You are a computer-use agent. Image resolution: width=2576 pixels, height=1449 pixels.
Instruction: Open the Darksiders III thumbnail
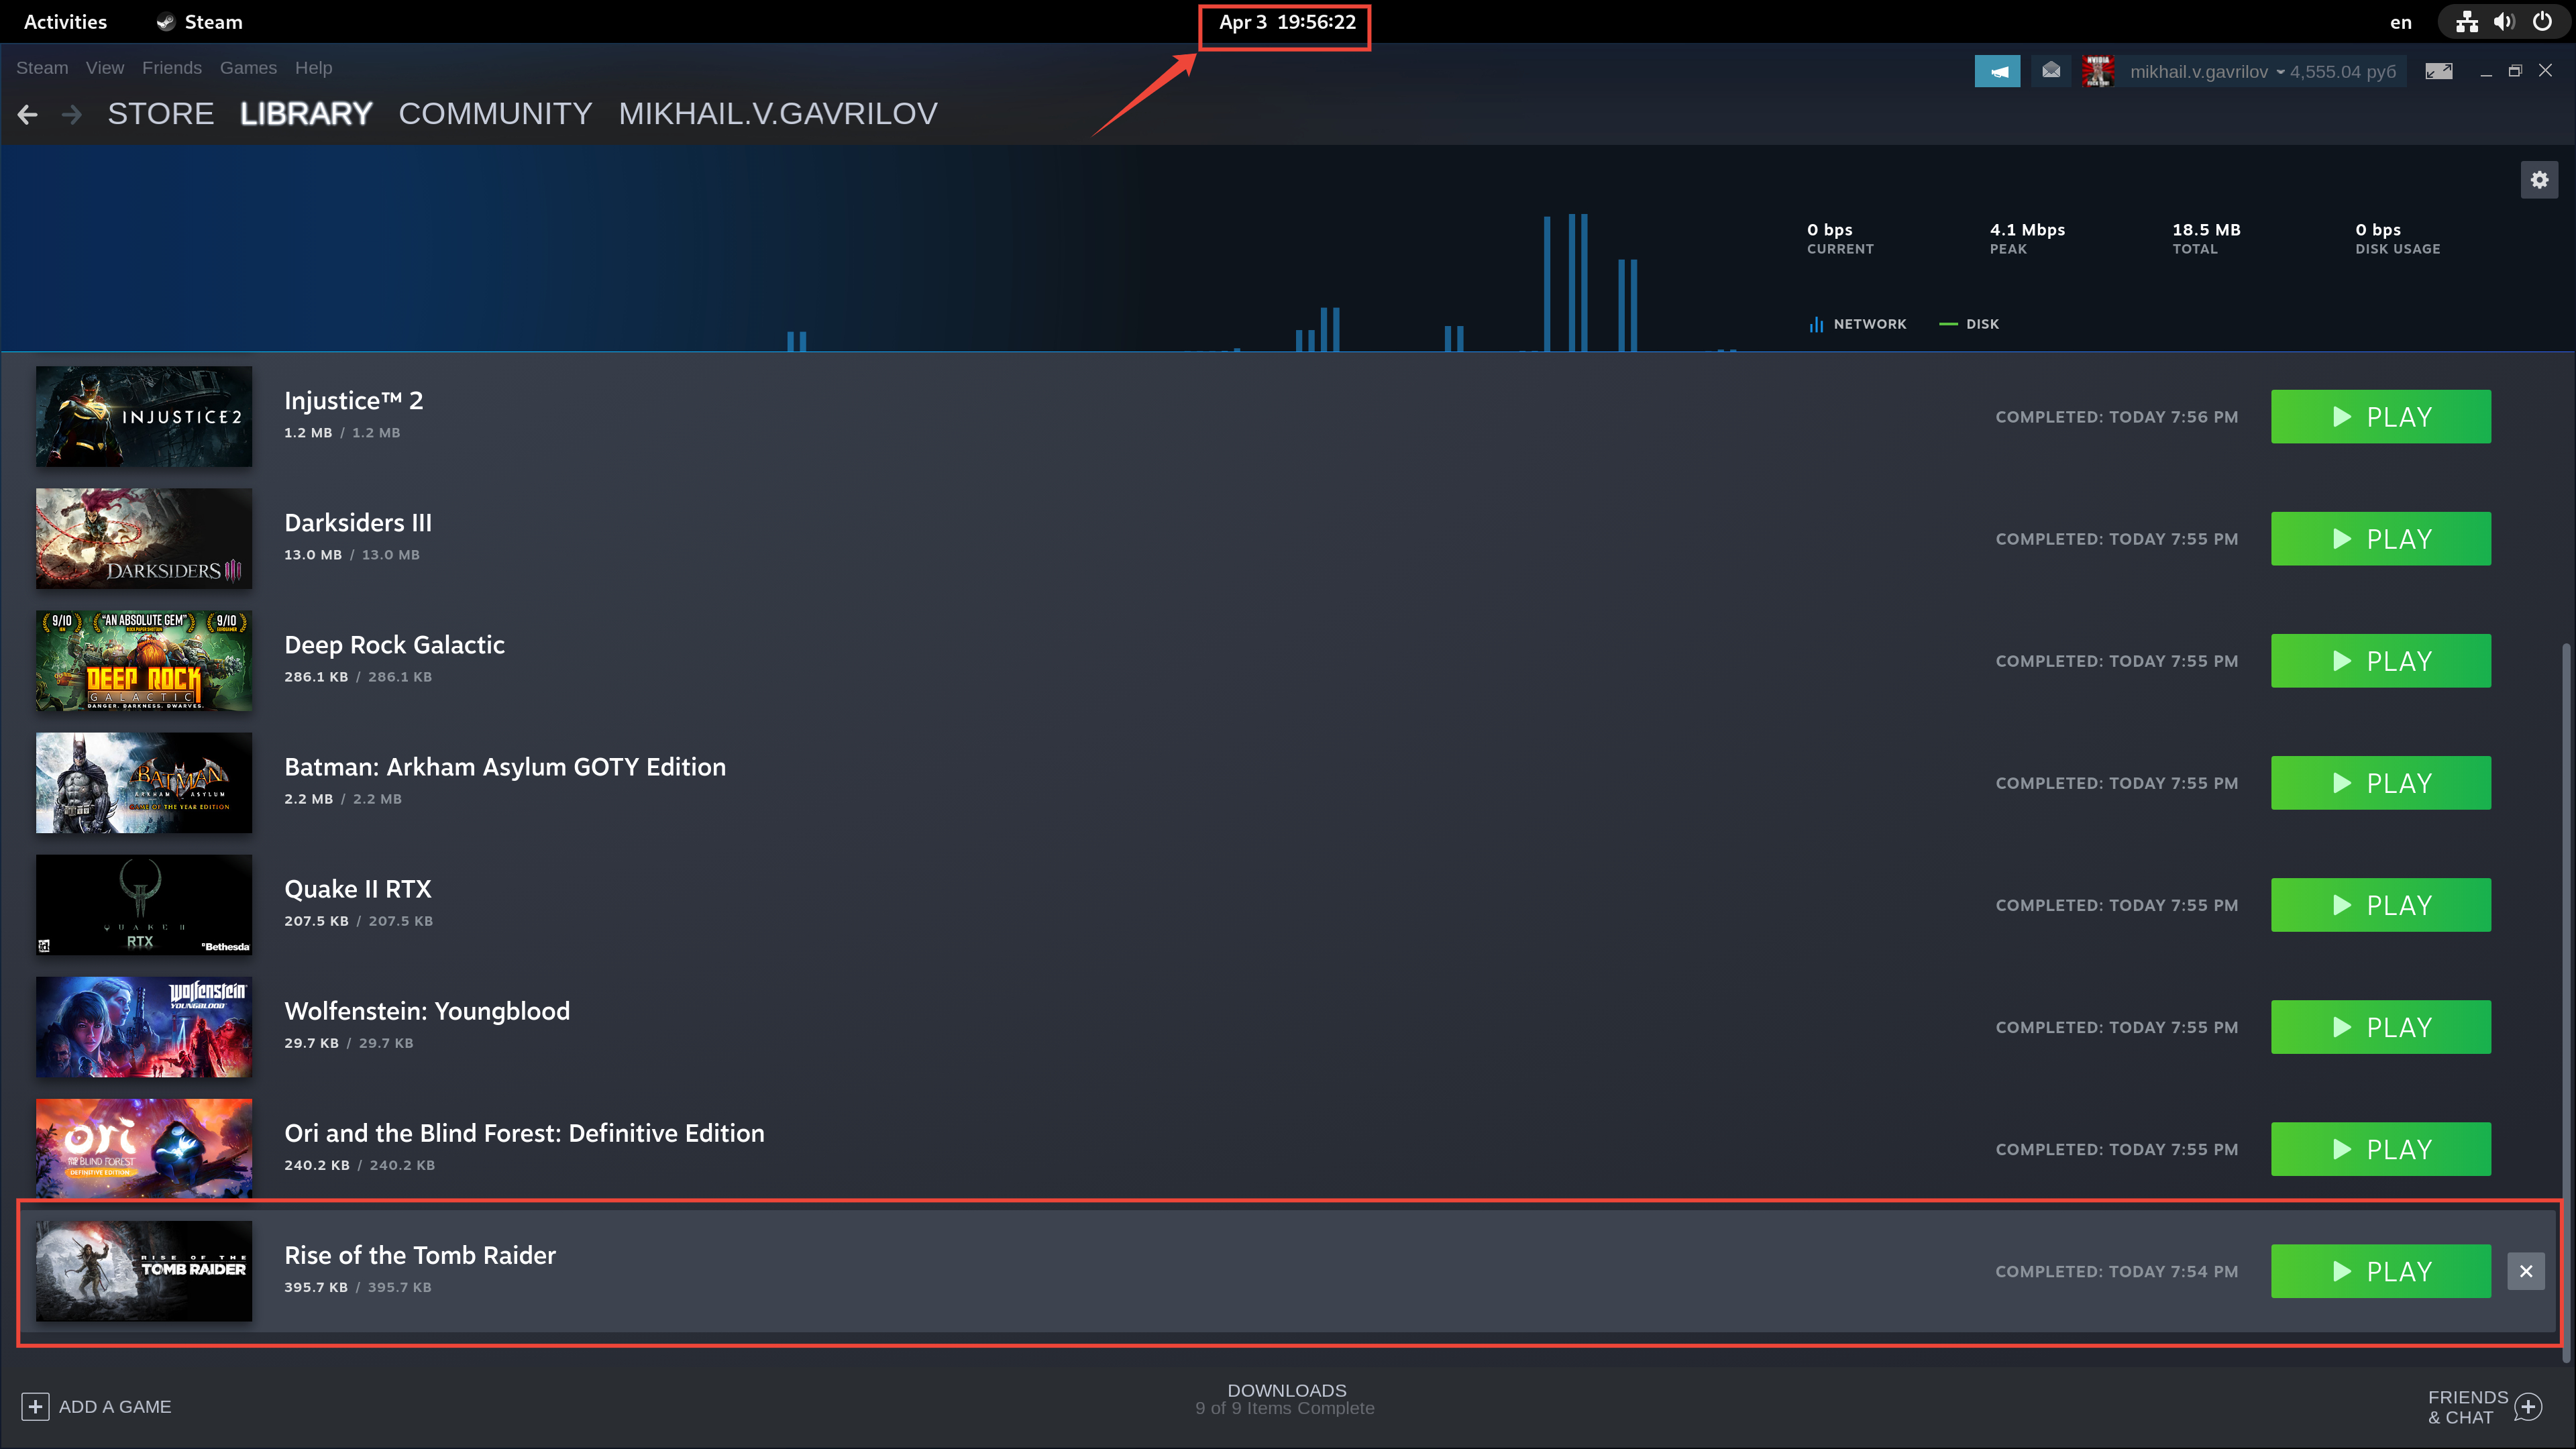coord(144,538)
